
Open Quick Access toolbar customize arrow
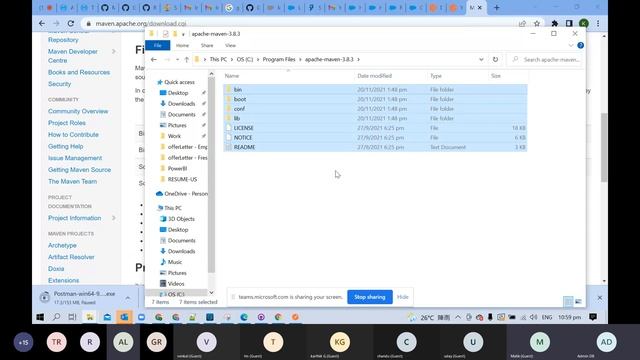[x=183, y=34]
